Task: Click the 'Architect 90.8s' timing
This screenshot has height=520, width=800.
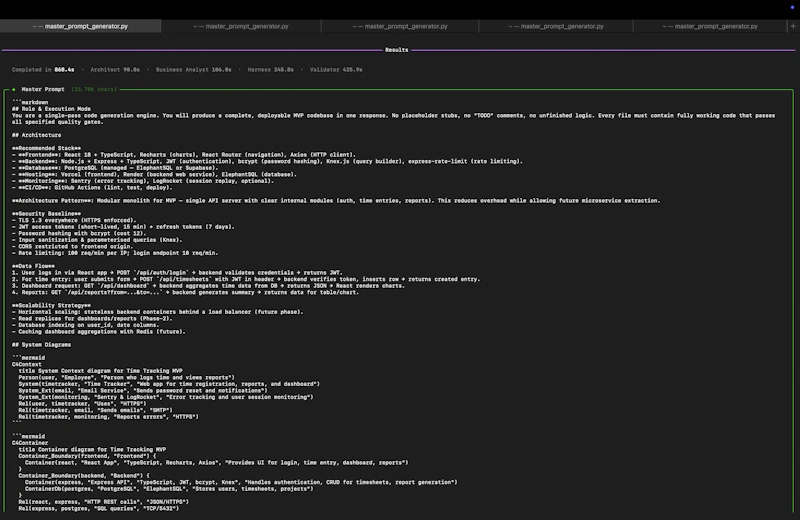Action: point(115,69)
